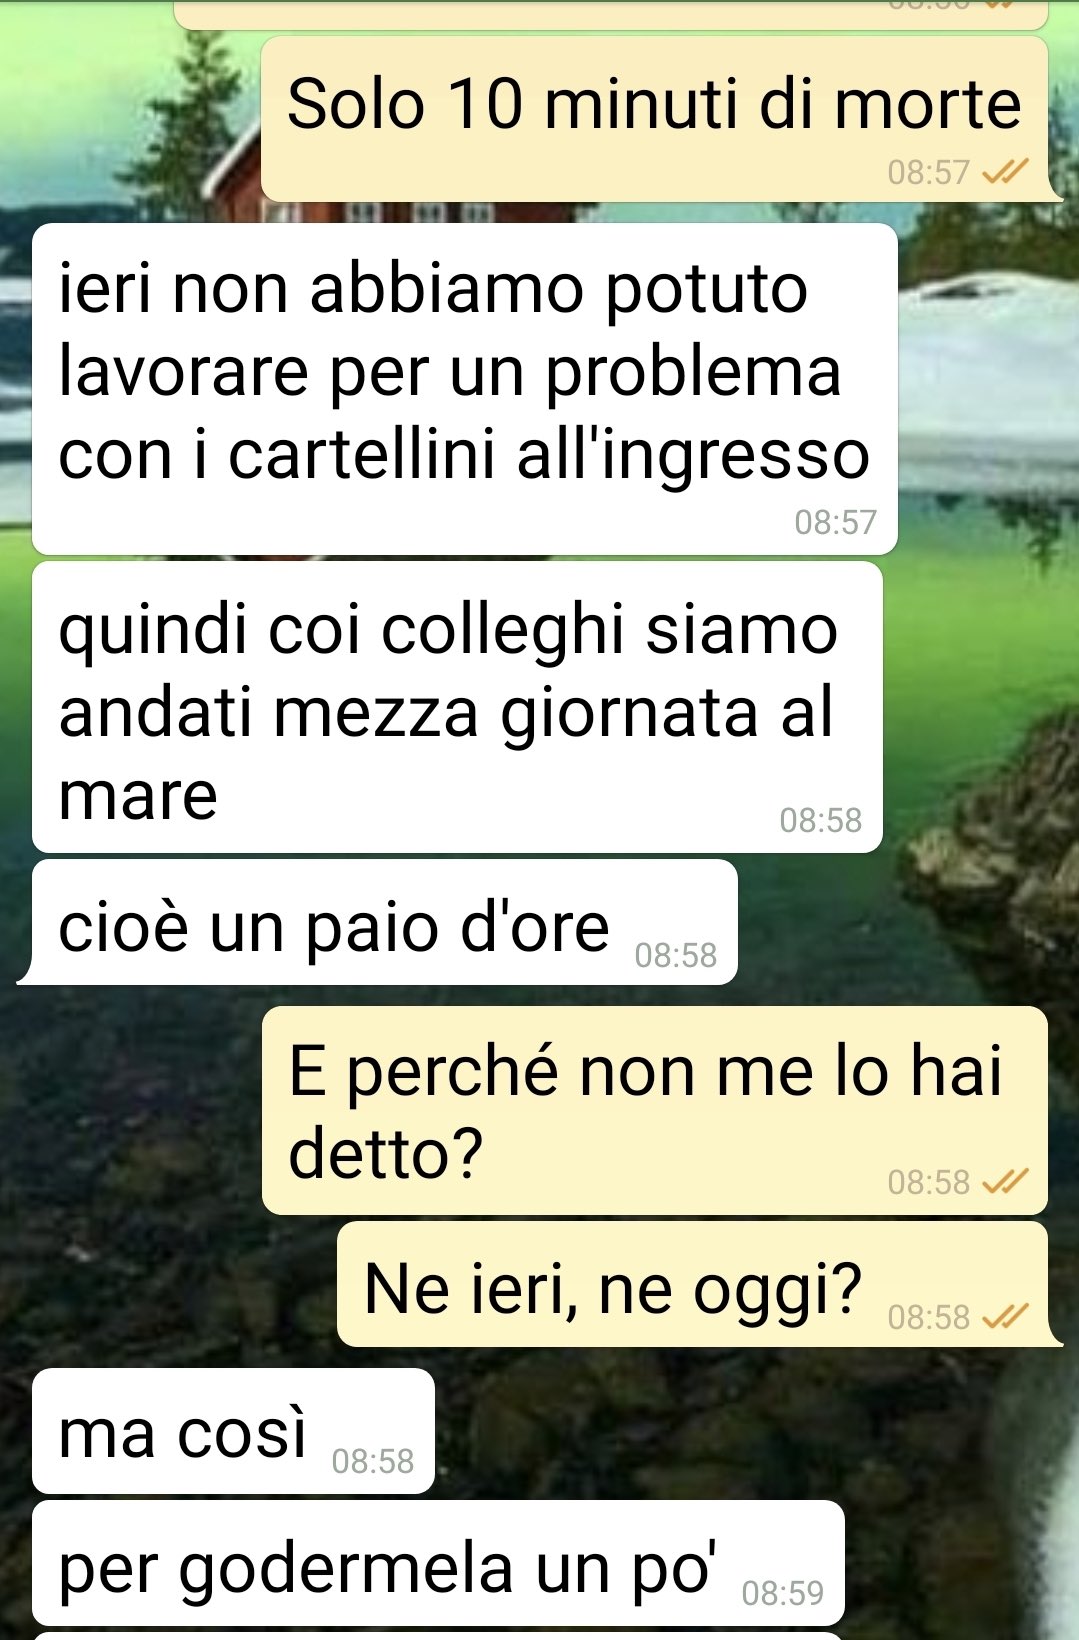Select the 'Solo 10 minuti di morte' message
The width and height of the screenshot is (1079, 1640).
(x=655, y=119)
